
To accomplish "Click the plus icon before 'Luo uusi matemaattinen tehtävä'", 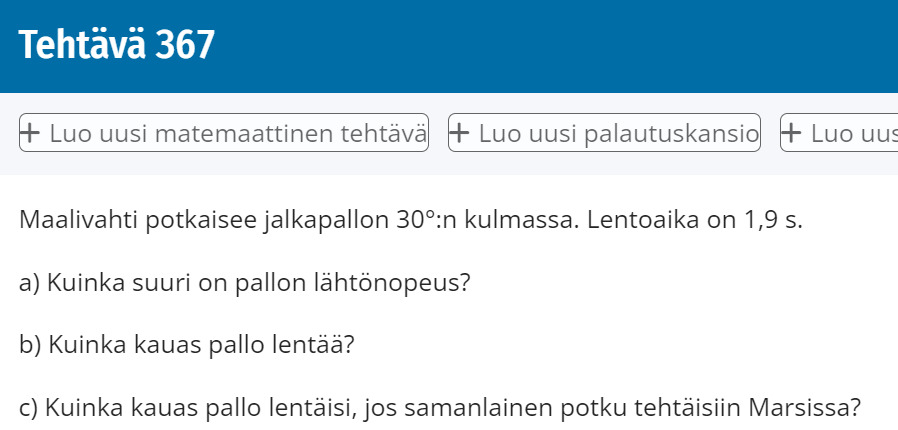I will tap(30, 133).
